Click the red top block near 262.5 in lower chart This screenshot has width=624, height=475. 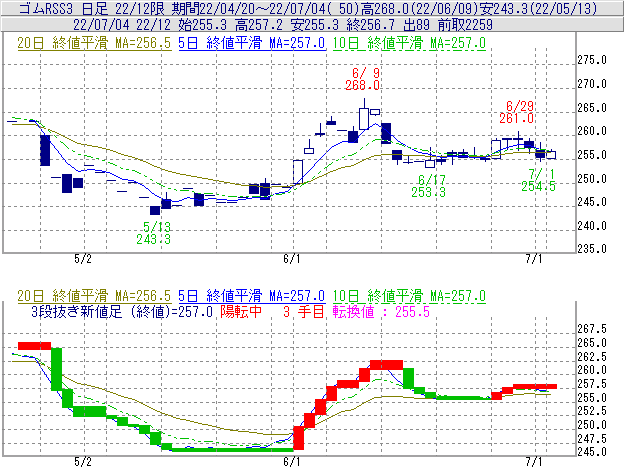click(x=386, y=364)
